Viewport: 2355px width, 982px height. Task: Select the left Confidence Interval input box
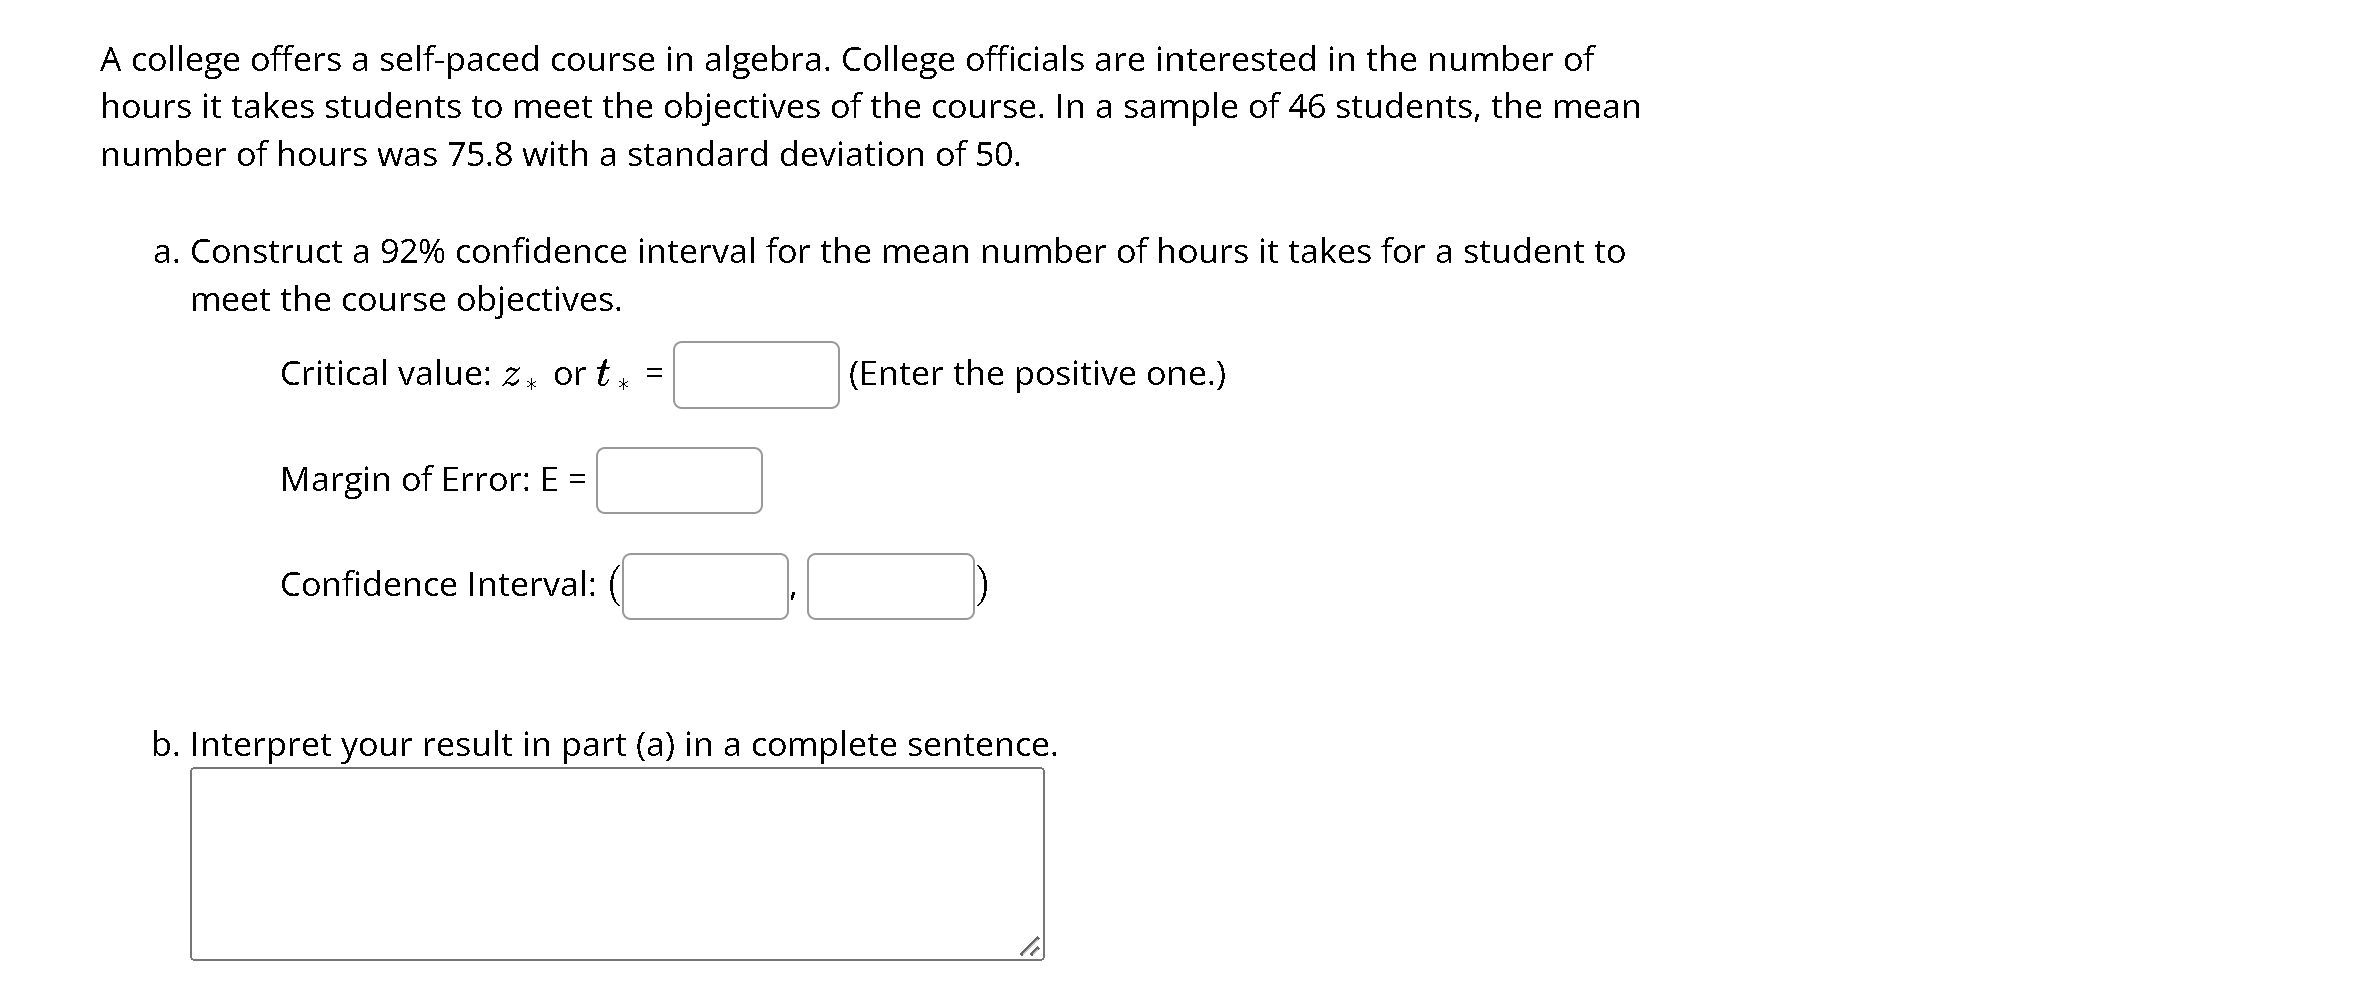pos(705,586)
